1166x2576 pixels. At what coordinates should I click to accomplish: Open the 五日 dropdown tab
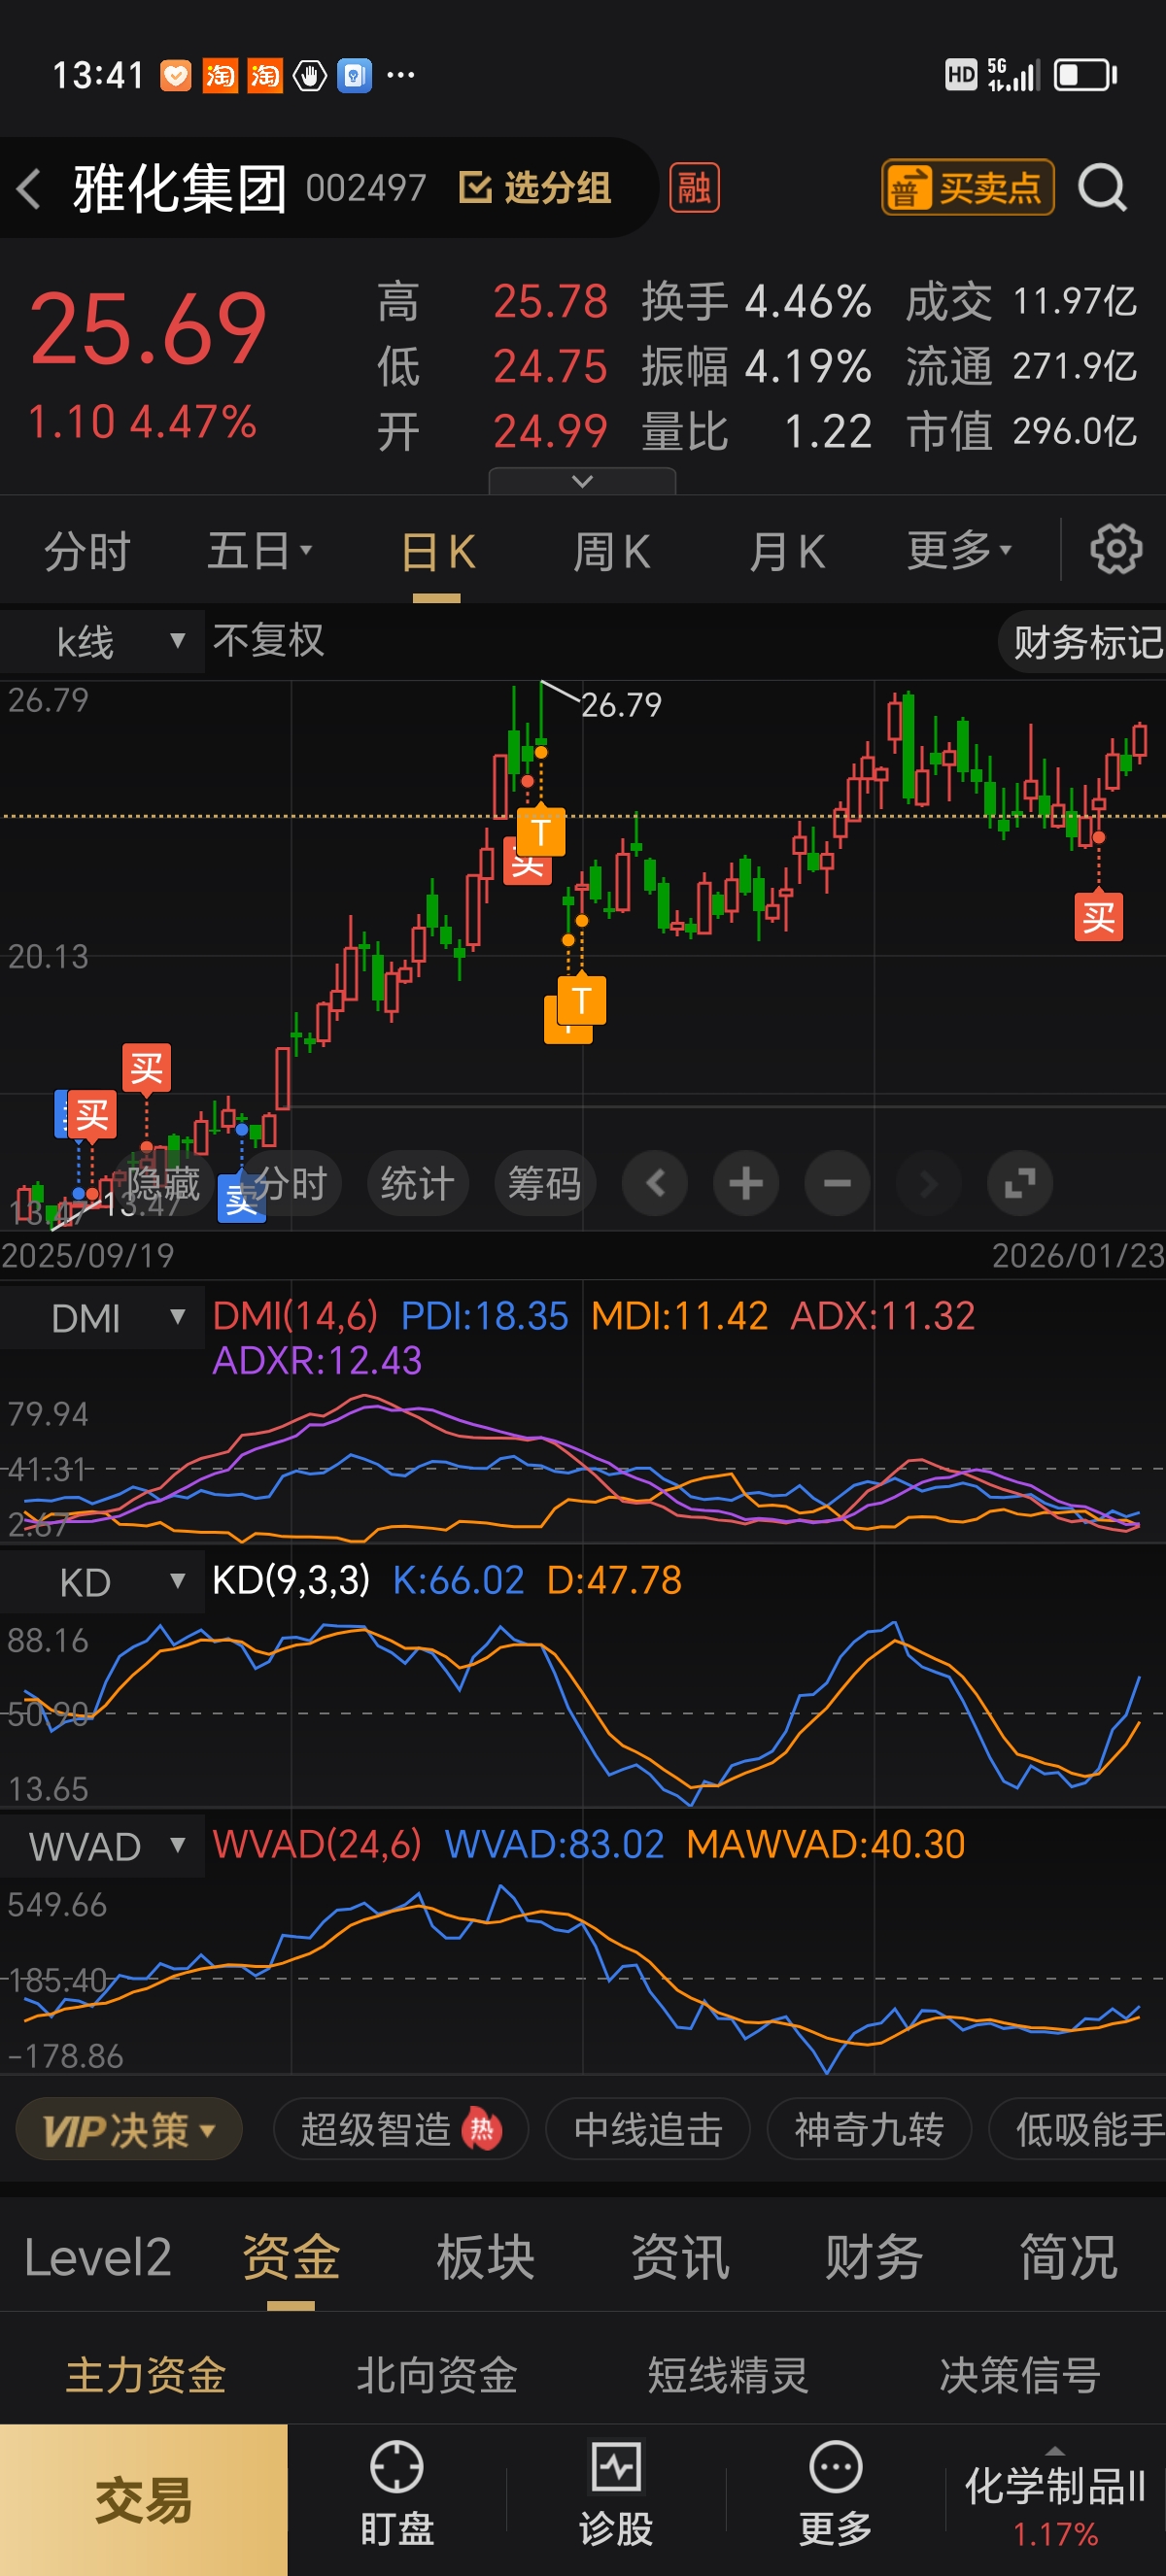tap(259, 551)
